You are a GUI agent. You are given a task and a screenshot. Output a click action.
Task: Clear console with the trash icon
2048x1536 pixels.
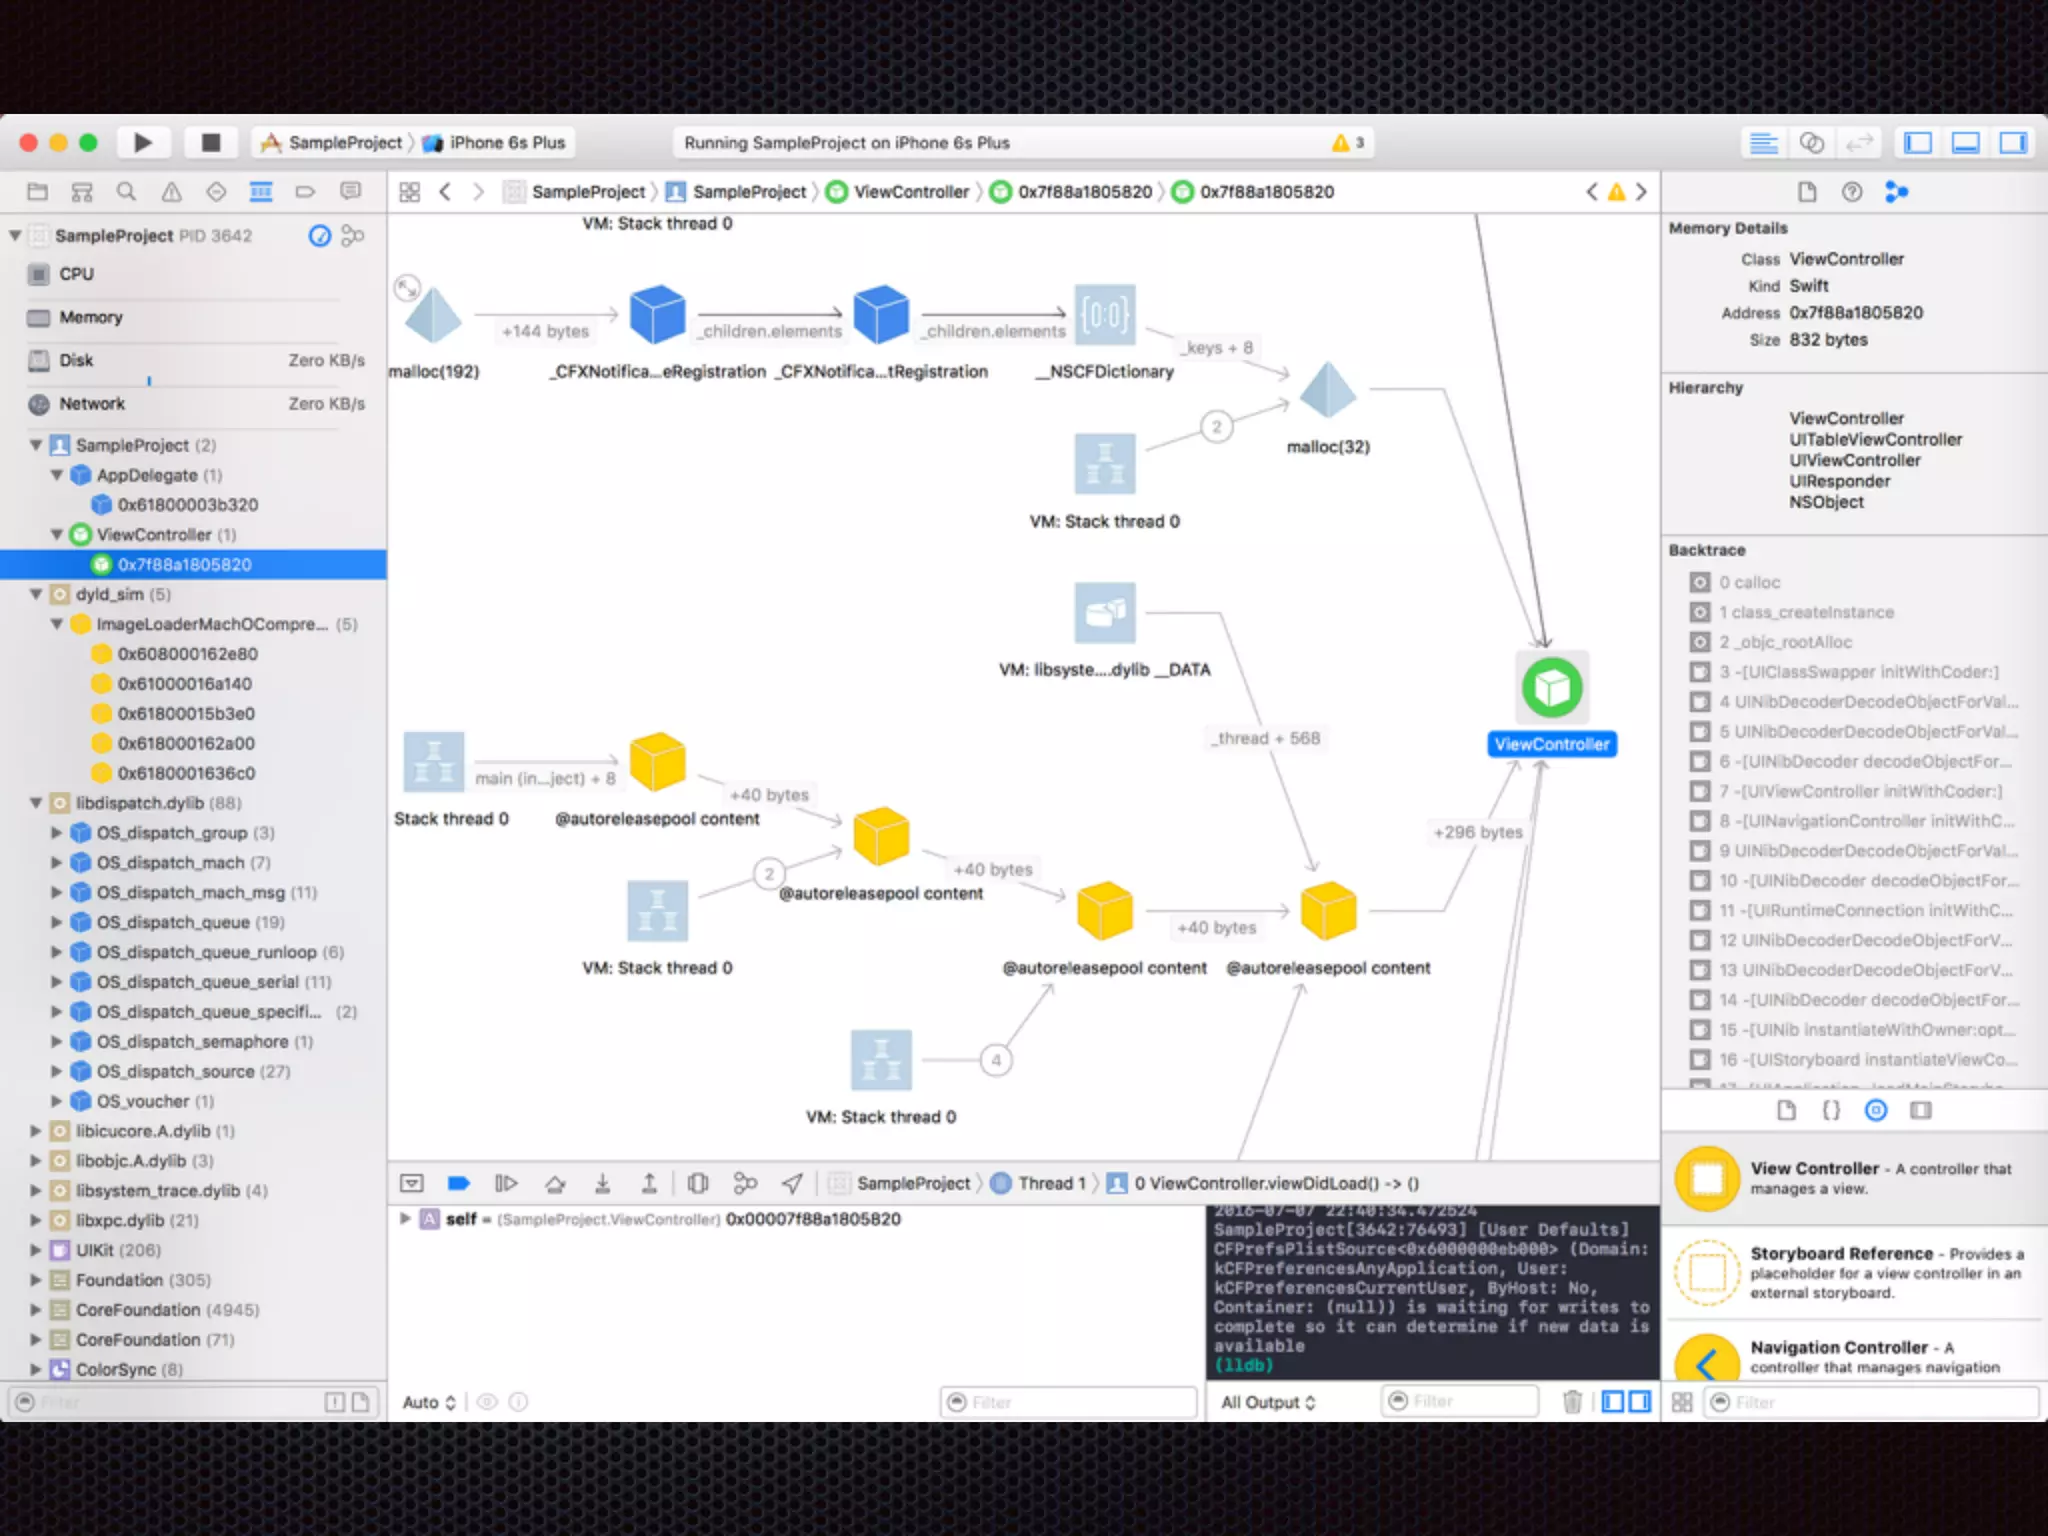point(1572,1402)
